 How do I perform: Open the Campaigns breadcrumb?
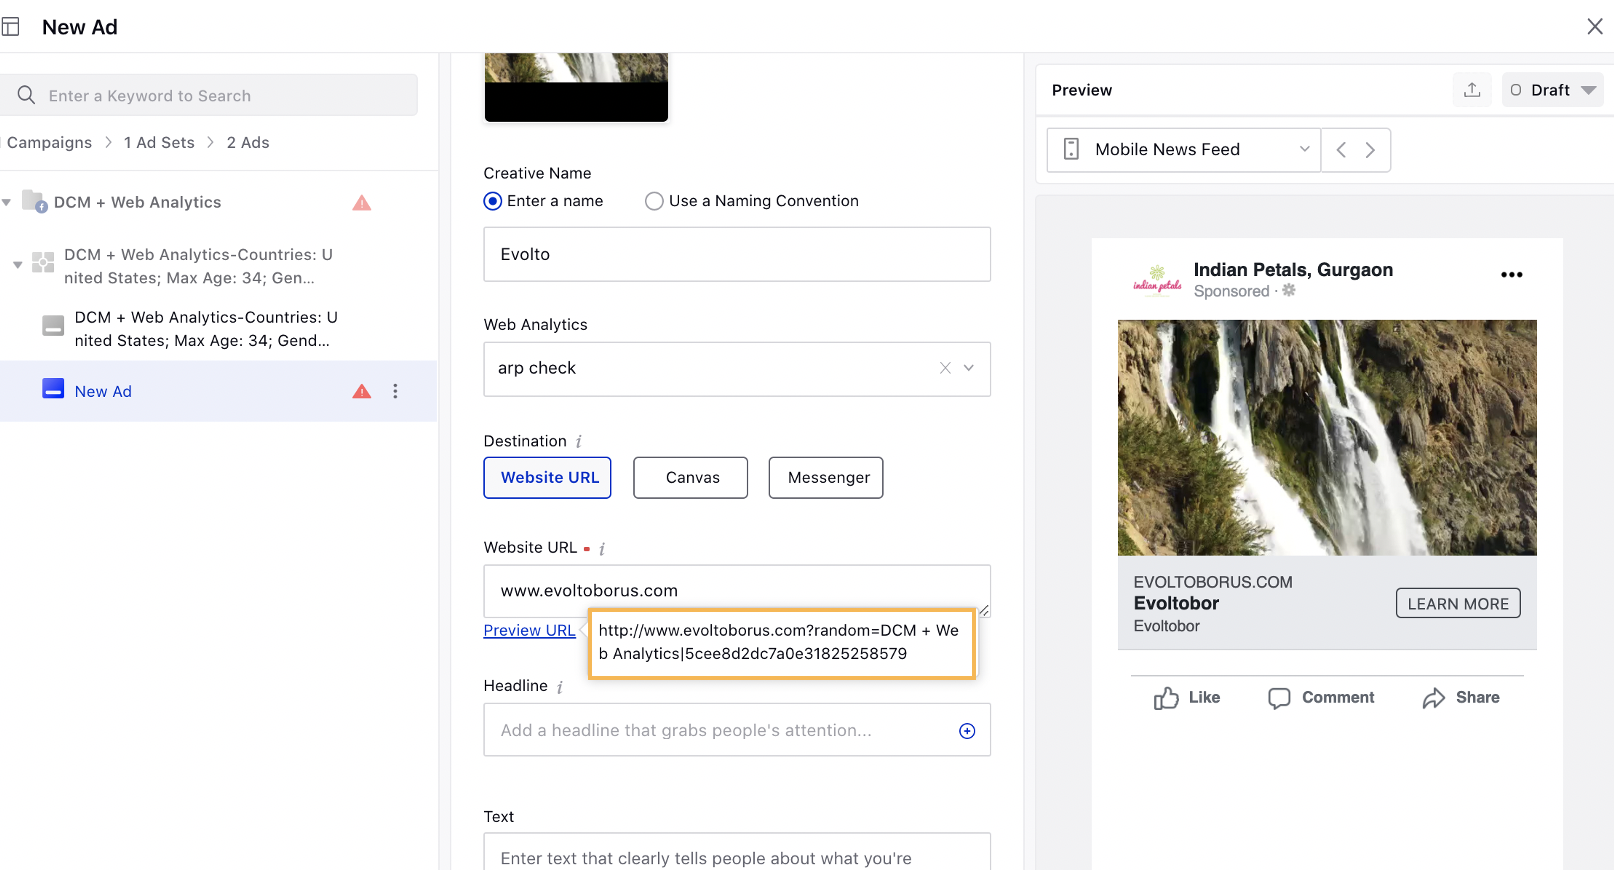[49, 143]
